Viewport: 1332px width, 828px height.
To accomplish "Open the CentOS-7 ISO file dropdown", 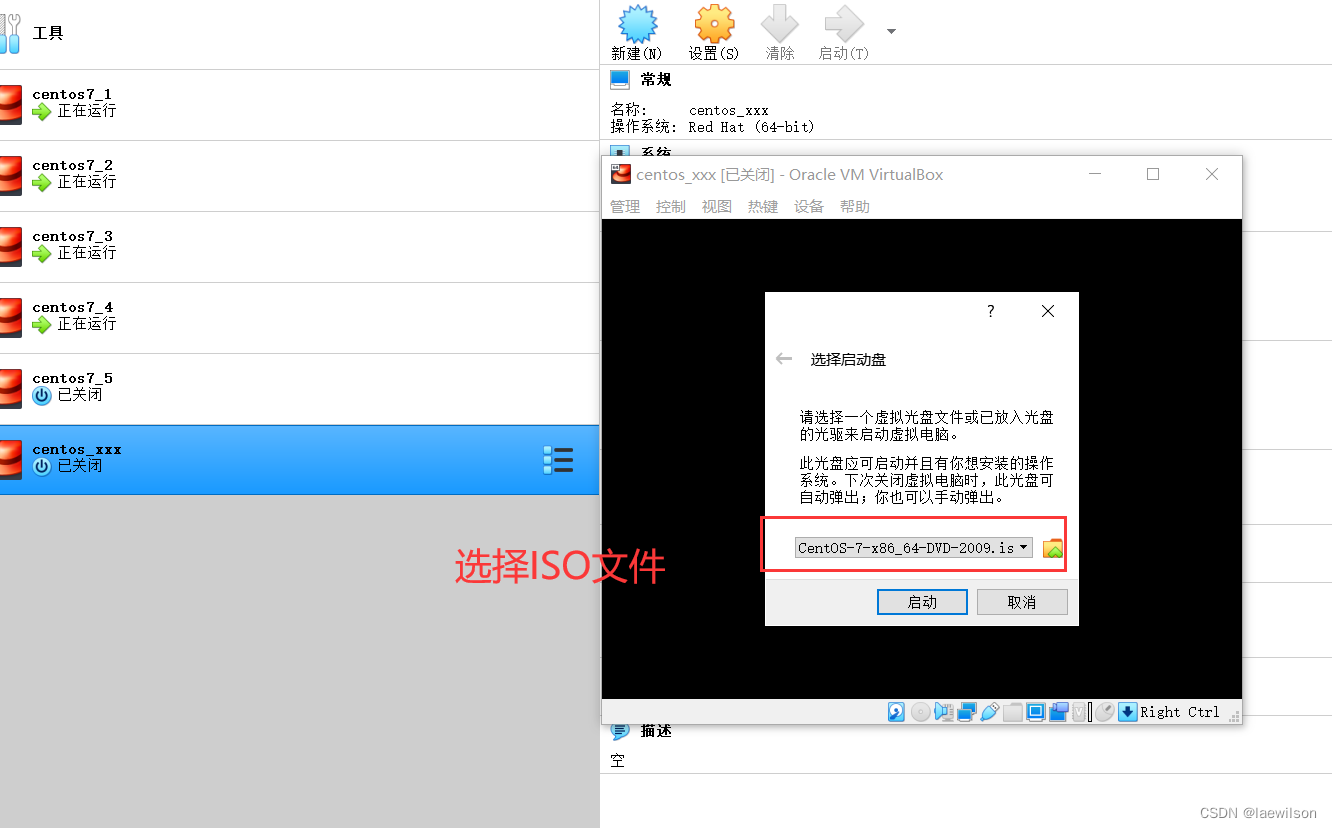I will pos(914,548).
